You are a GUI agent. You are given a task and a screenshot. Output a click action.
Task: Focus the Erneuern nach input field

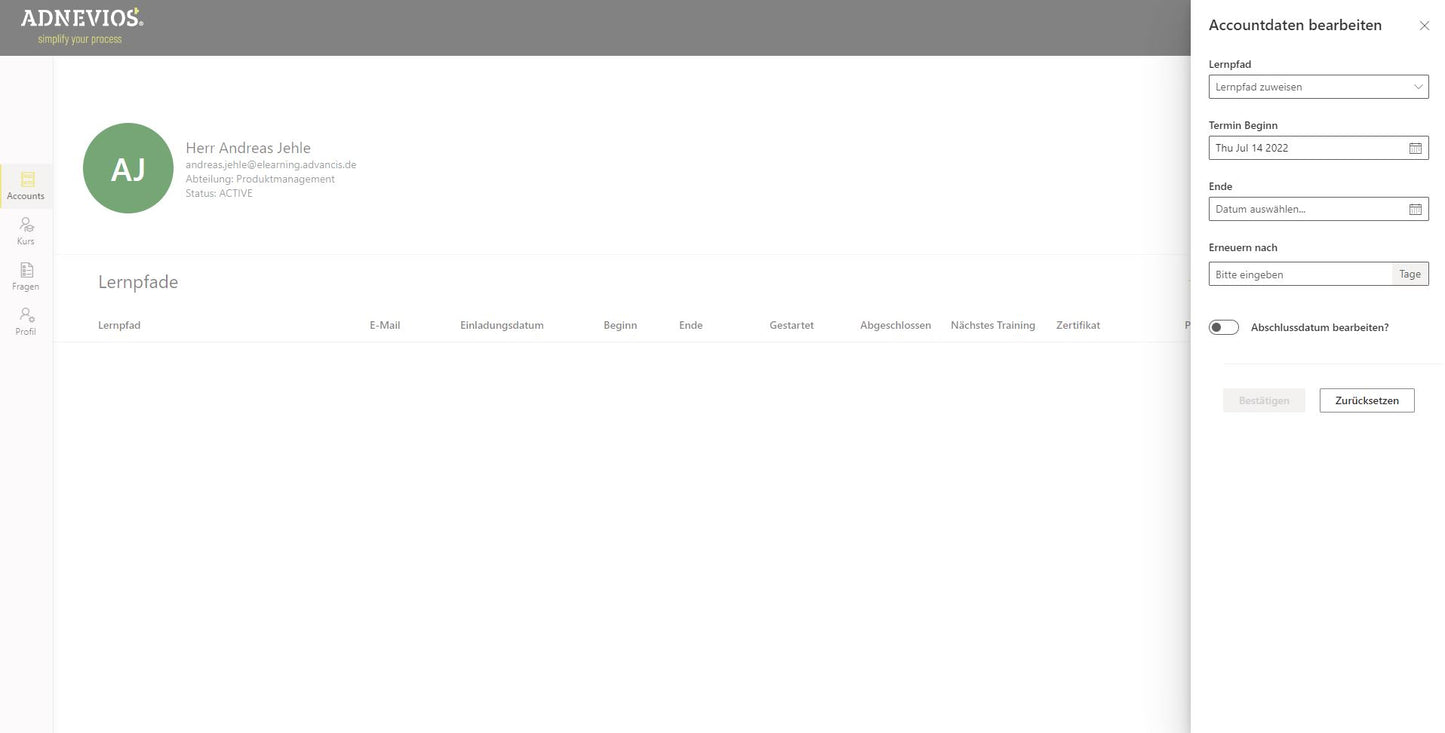pos(1300,274)
